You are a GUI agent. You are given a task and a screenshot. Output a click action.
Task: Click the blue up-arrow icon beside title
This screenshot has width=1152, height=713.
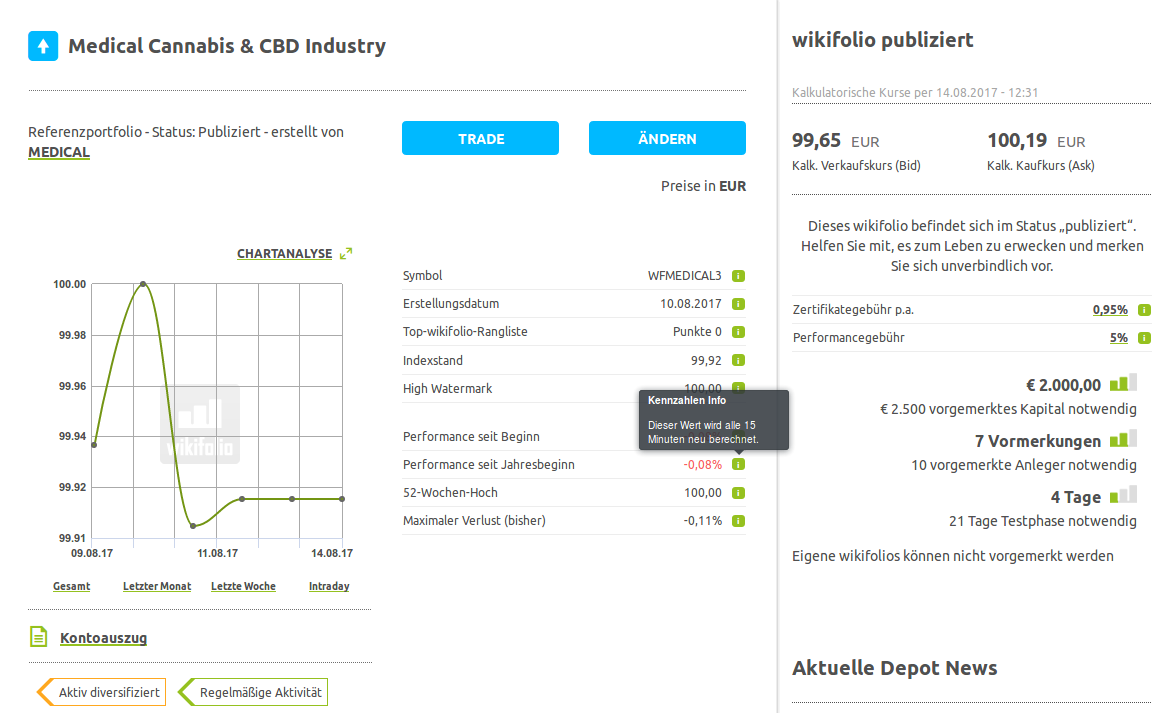(x=43, y=46)
